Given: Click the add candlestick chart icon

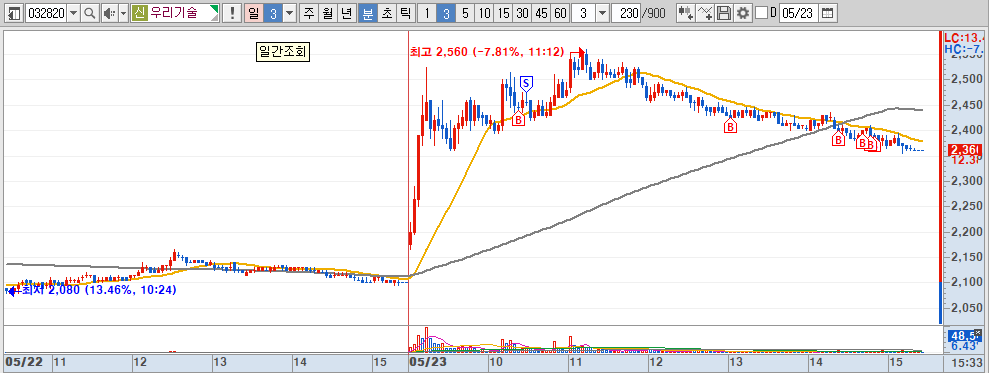Looking at the screenshot, I should 686,13.
